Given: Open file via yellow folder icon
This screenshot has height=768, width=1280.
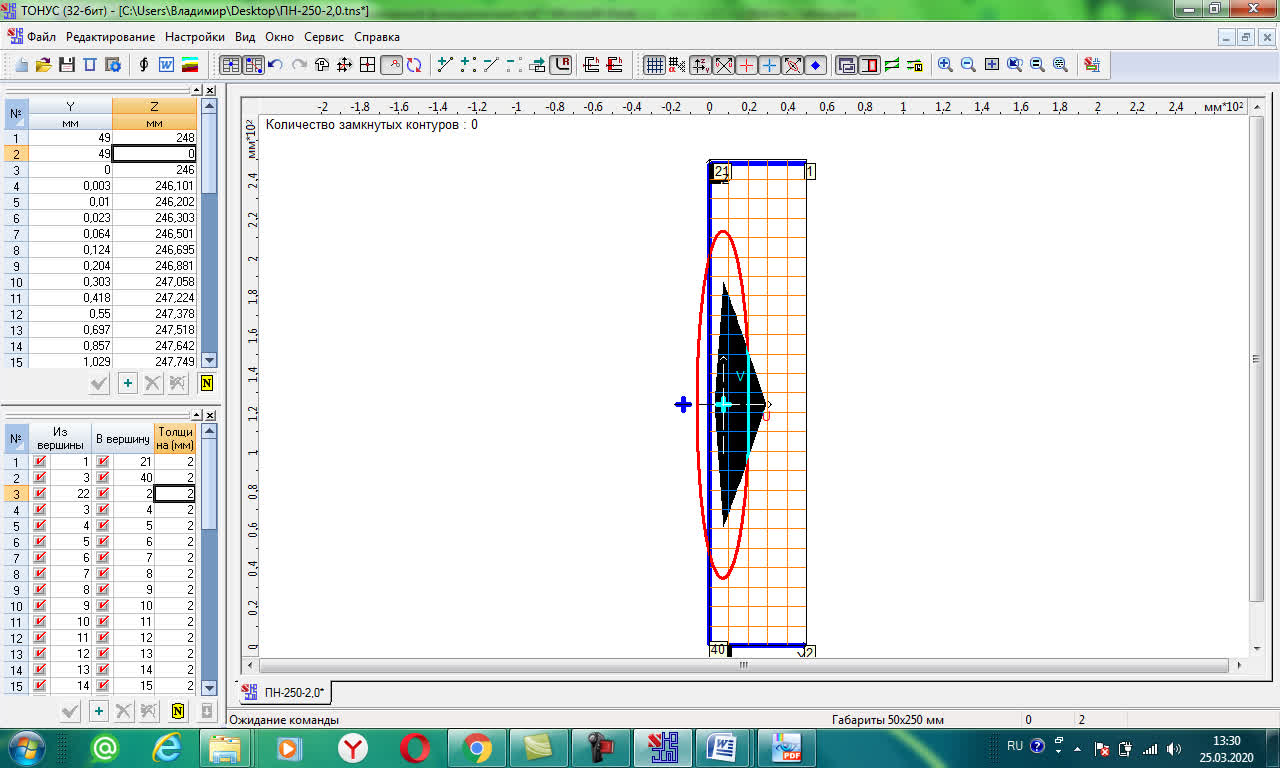Looking at the screenshot, I should click(x=43, y=65).
